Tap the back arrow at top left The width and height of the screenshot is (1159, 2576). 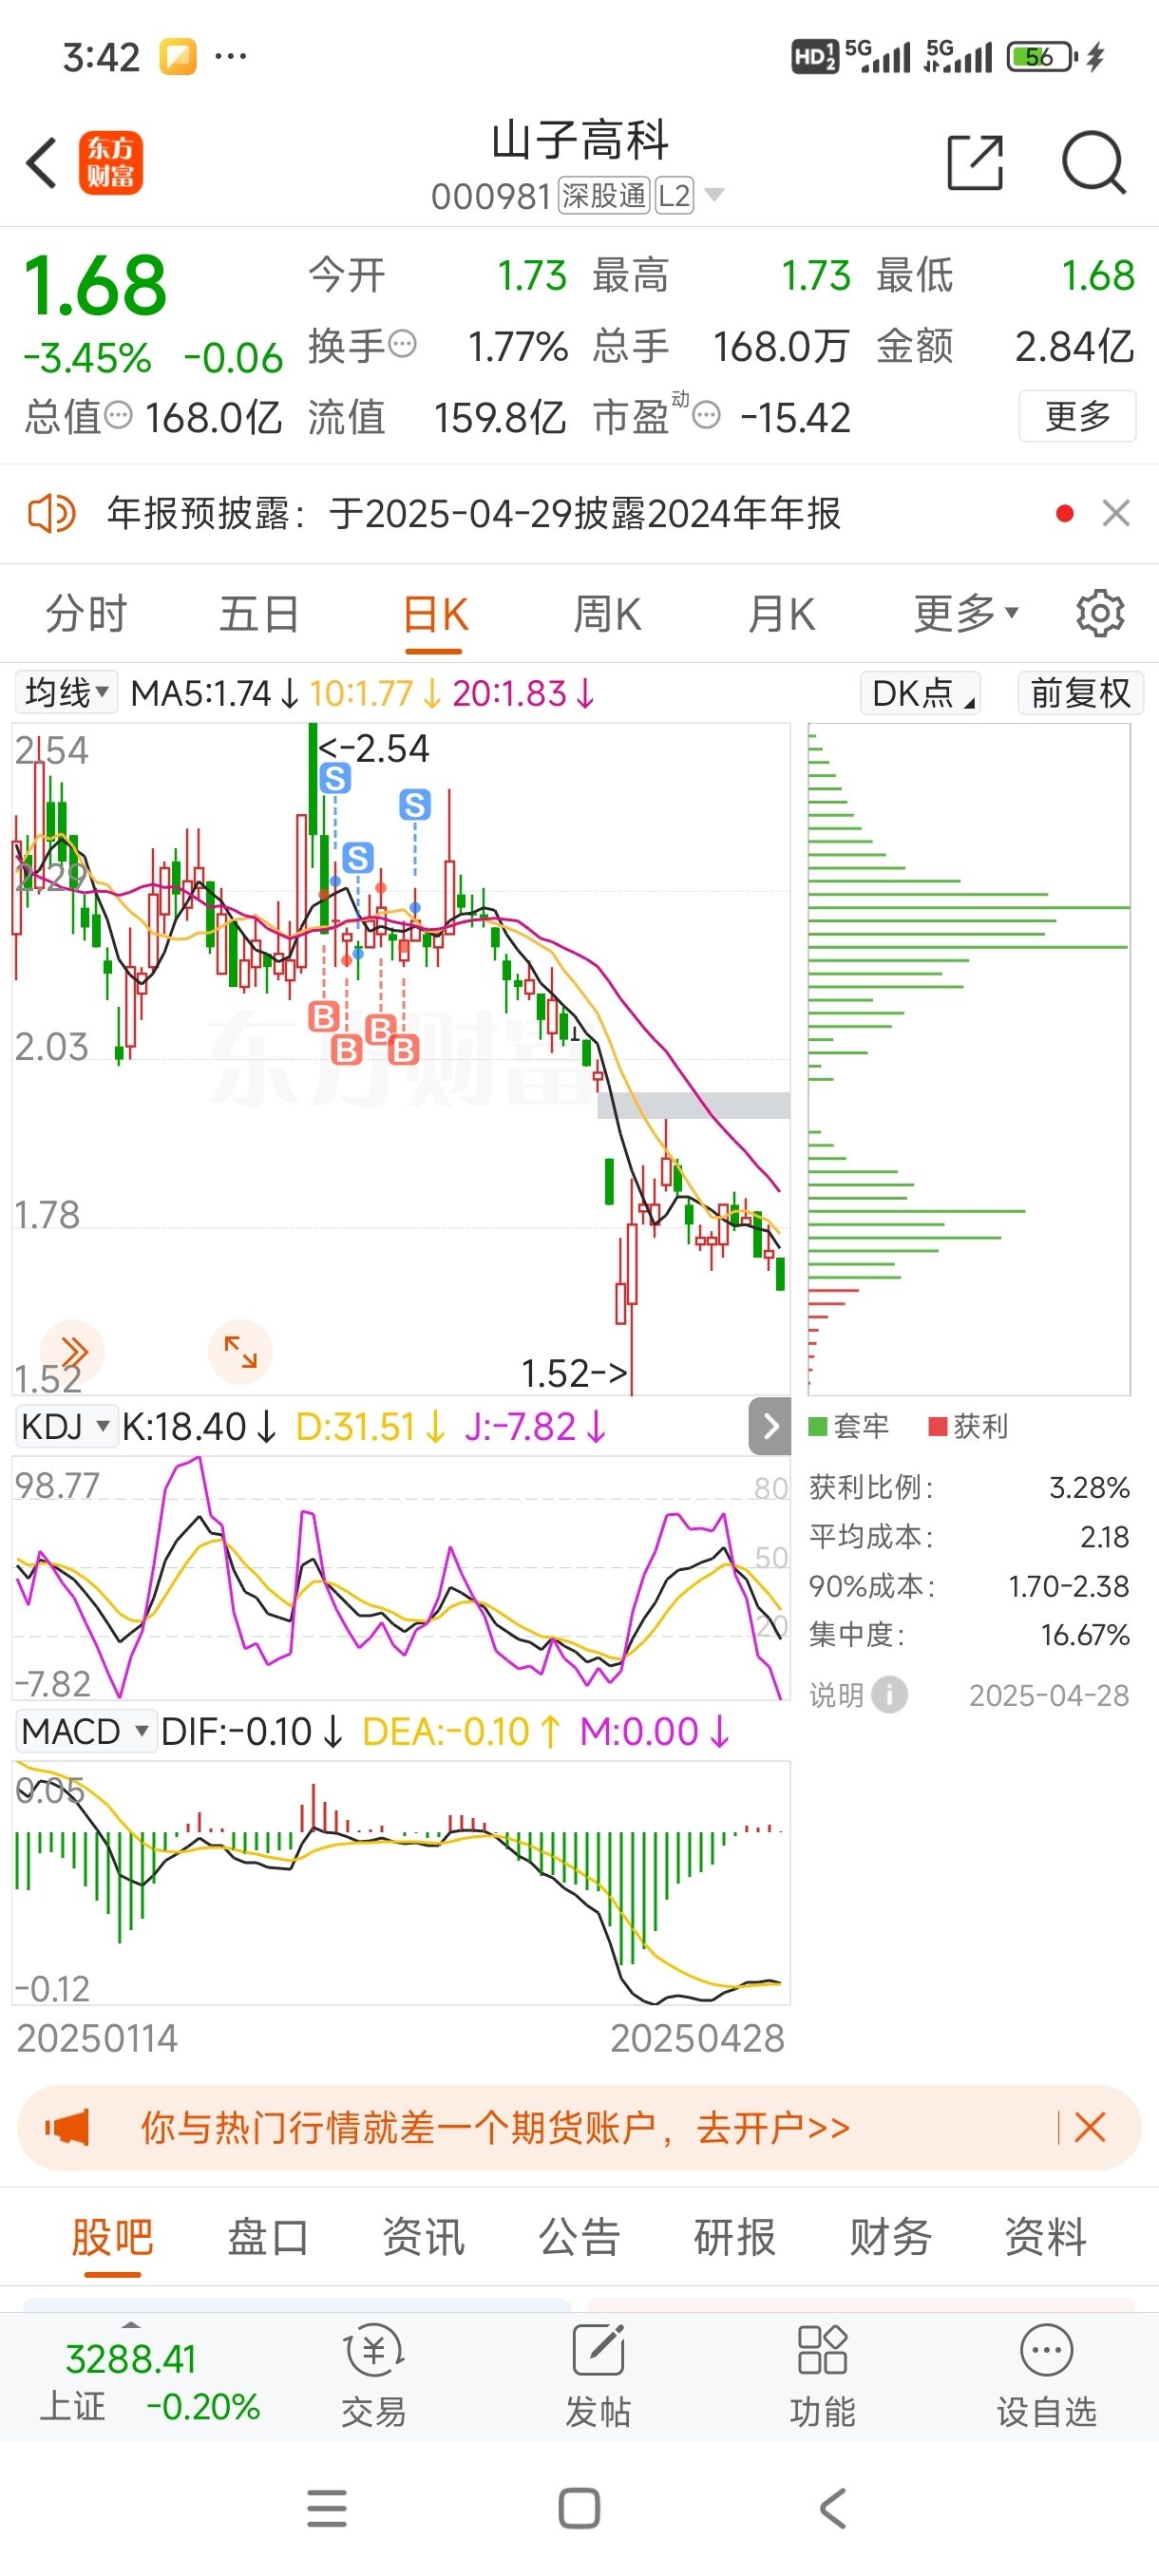point(41,163)
